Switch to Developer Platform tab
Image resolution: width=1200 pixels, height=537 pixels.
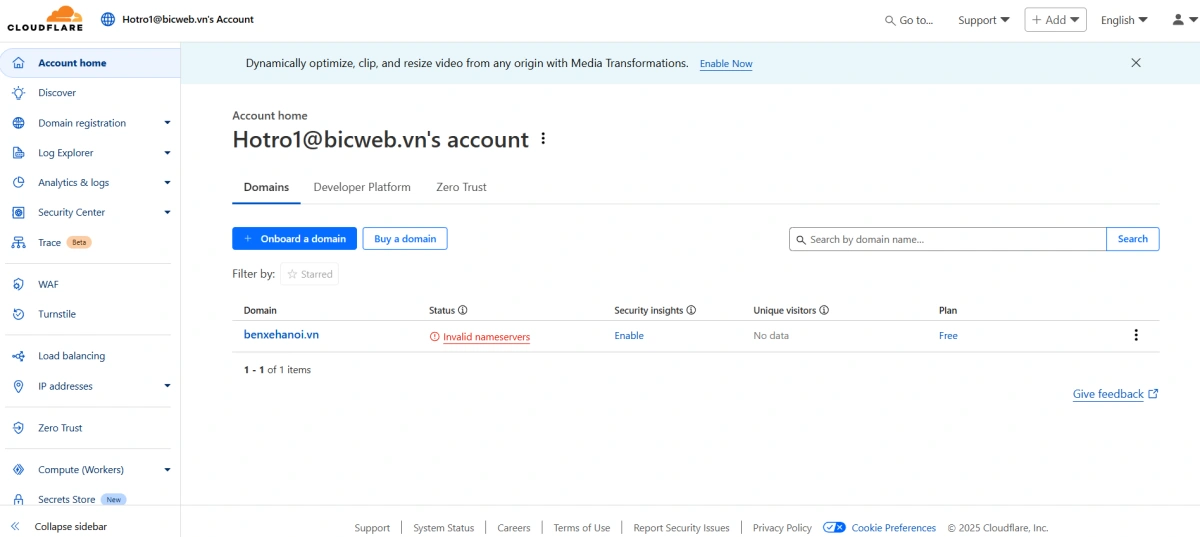(362, 187)
